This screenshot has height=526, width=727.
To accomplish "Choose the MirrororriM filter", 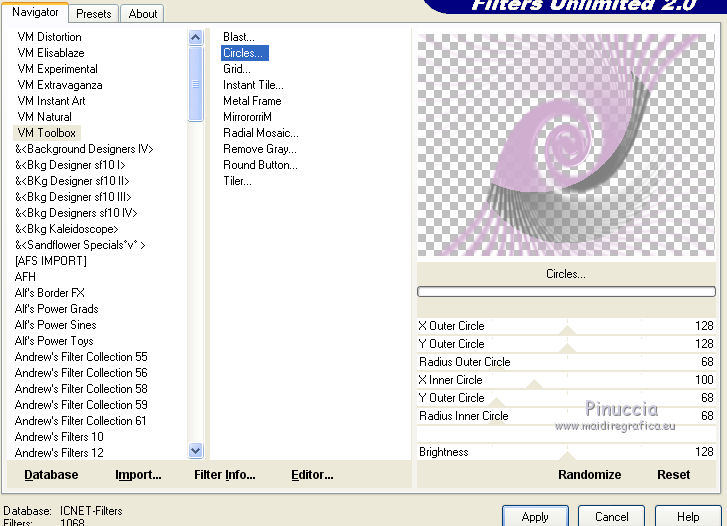I will [x=247, y=117].
